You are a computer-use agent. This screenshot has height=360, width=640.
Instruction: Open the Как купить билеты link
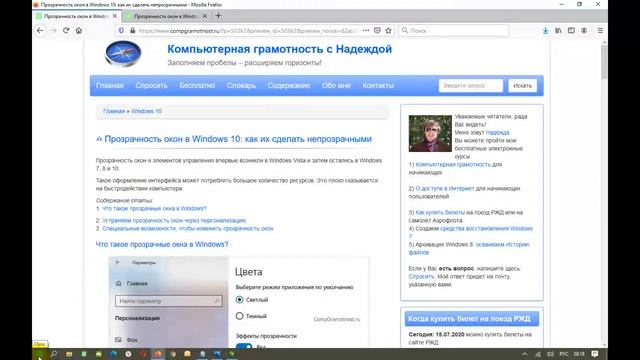point(440,213)
